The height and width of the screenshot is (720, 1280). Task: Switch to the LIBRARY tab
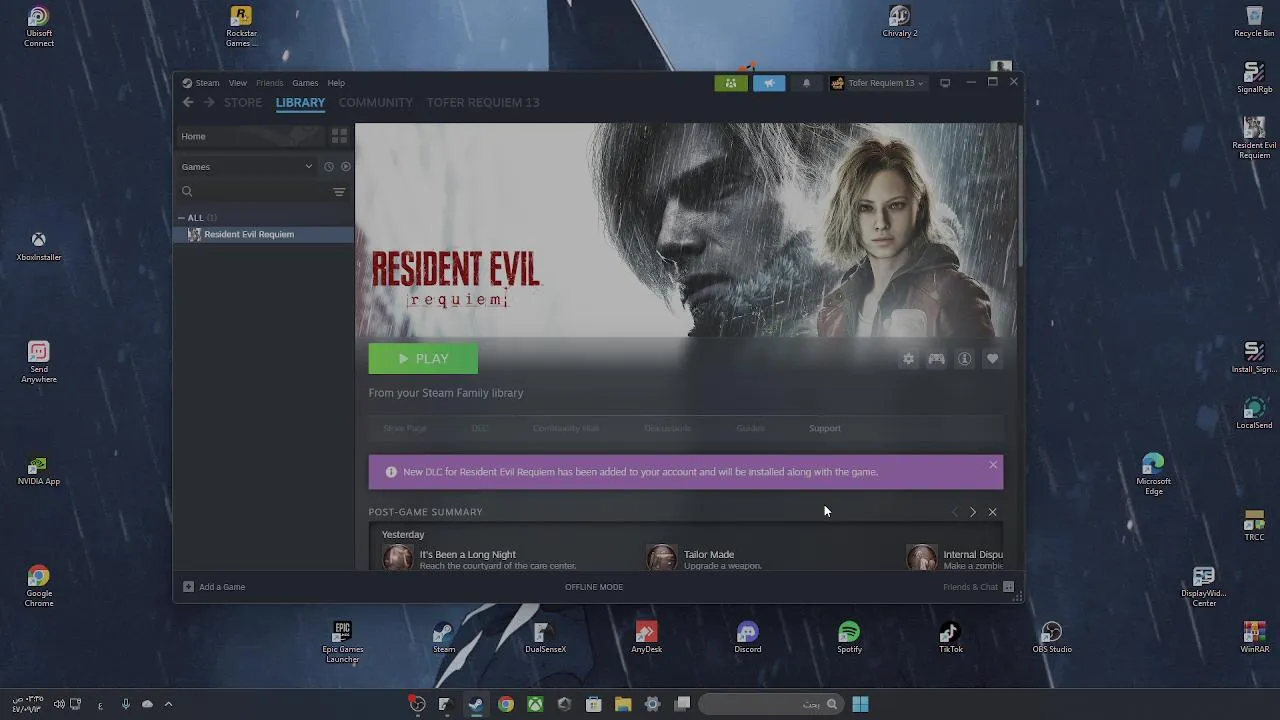click(x=300, y=102)
